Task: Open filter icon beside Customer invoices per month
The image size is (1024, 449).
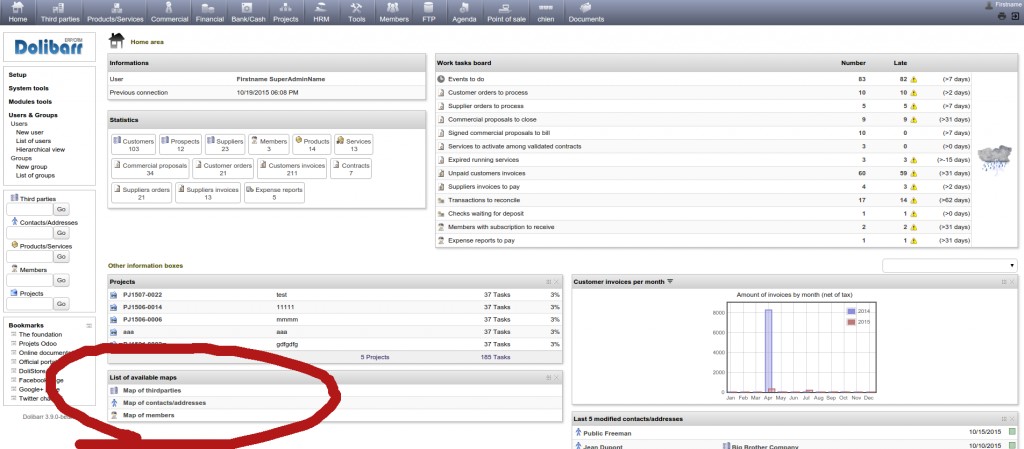Action: point(671,281)
